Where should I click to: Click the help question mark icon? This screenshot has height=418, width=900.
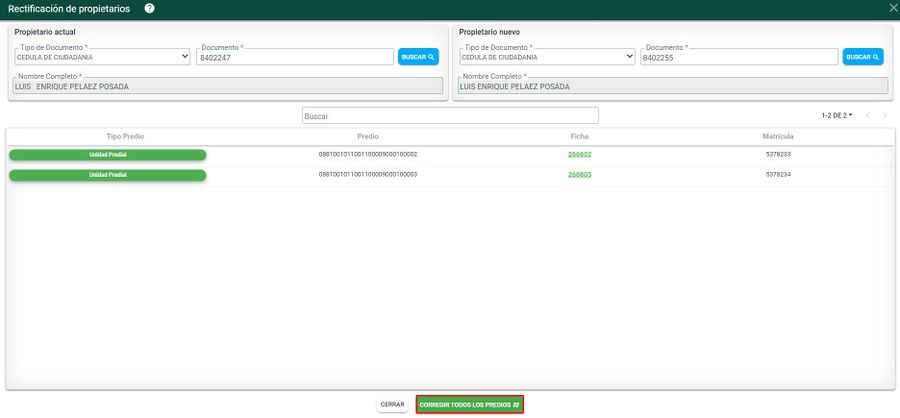click(x=149, y=8)
